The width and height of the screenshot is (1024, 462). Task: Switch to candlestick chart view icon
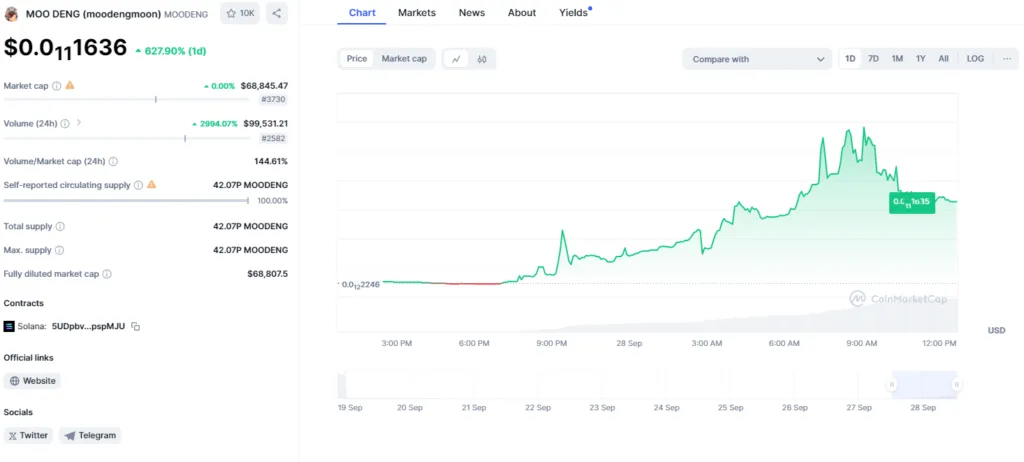482,59
